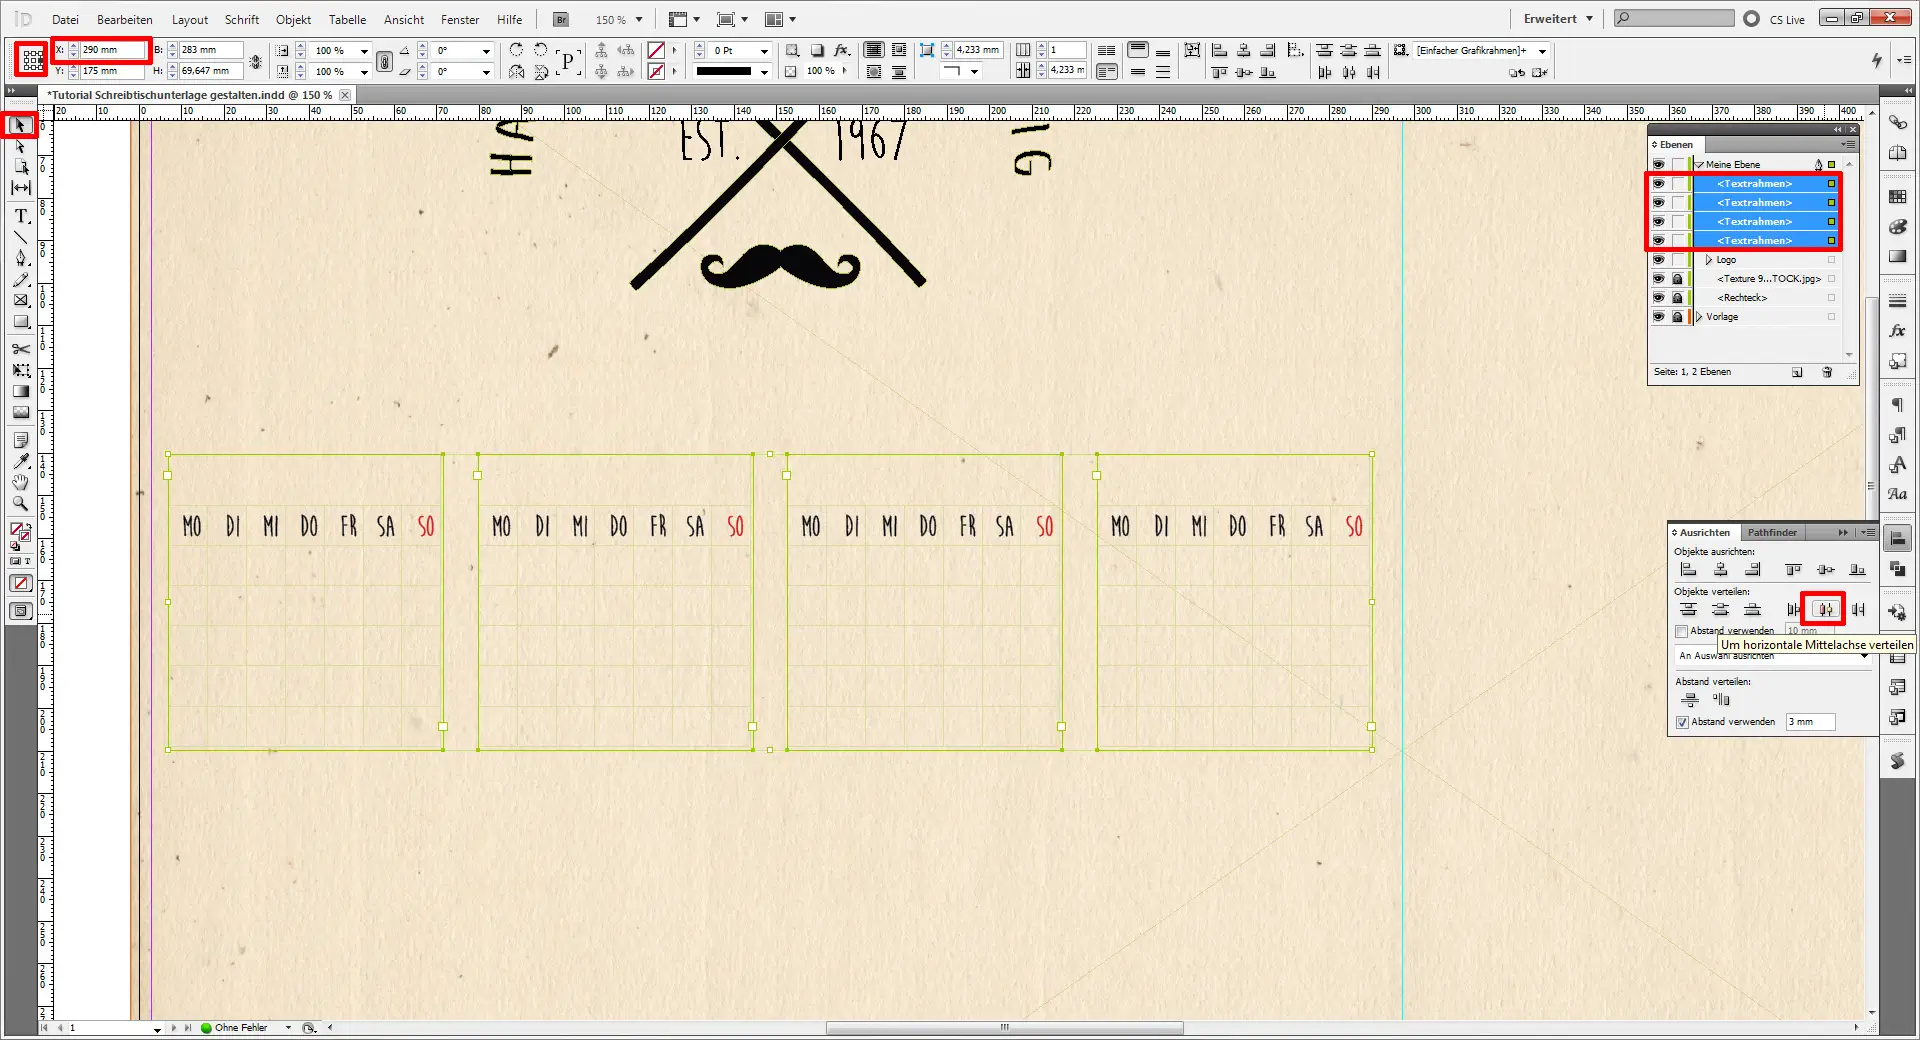1920x1040 pixels.
Task: Hide the Logo layer visibility eye
Action: coord(1659,260)
